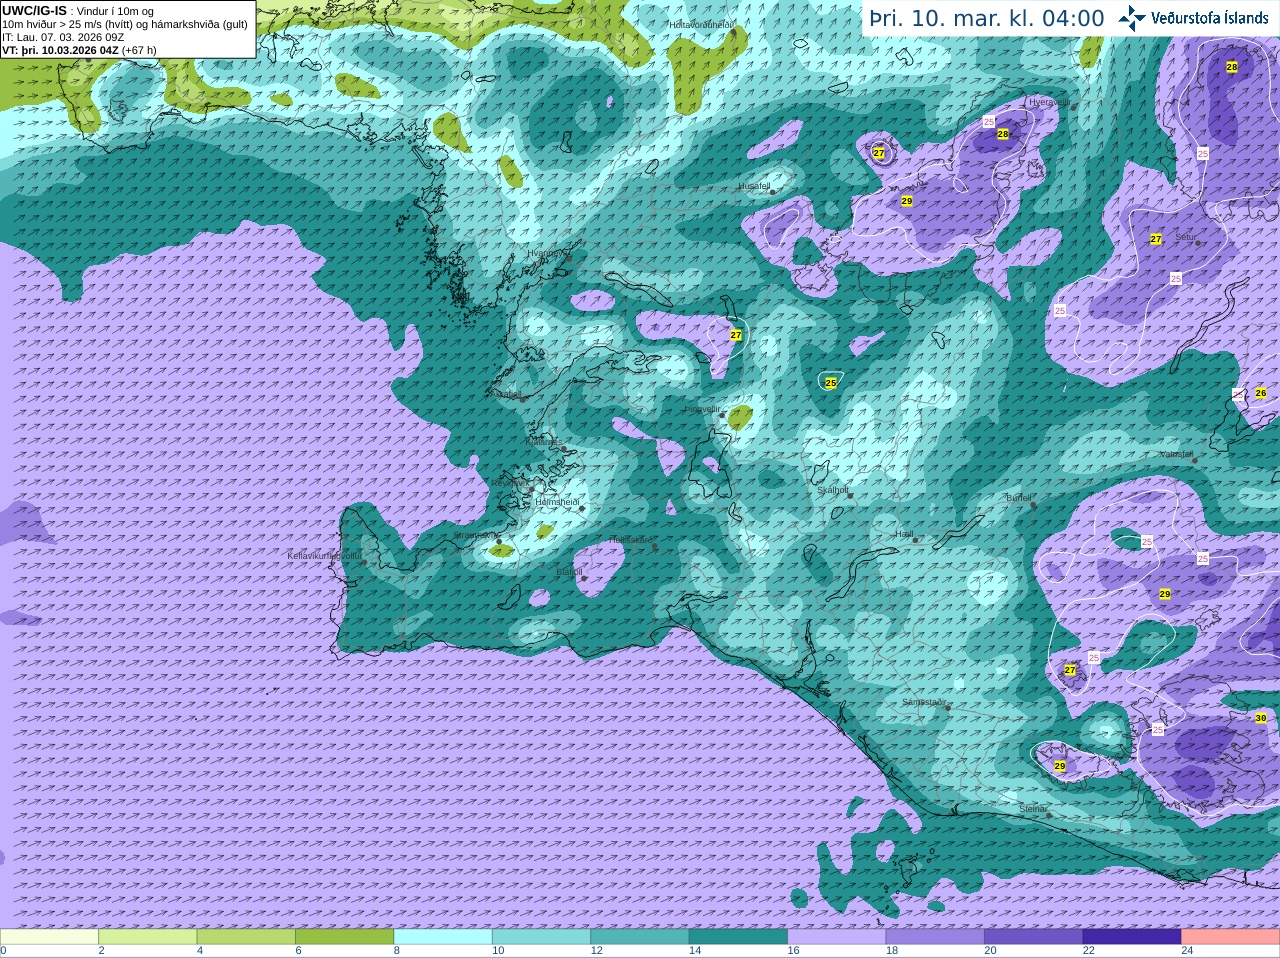1280x958 pixels.
Task: Pick the violet 20–22 m/s legend swatch
Action: (x=1033, y=937)
